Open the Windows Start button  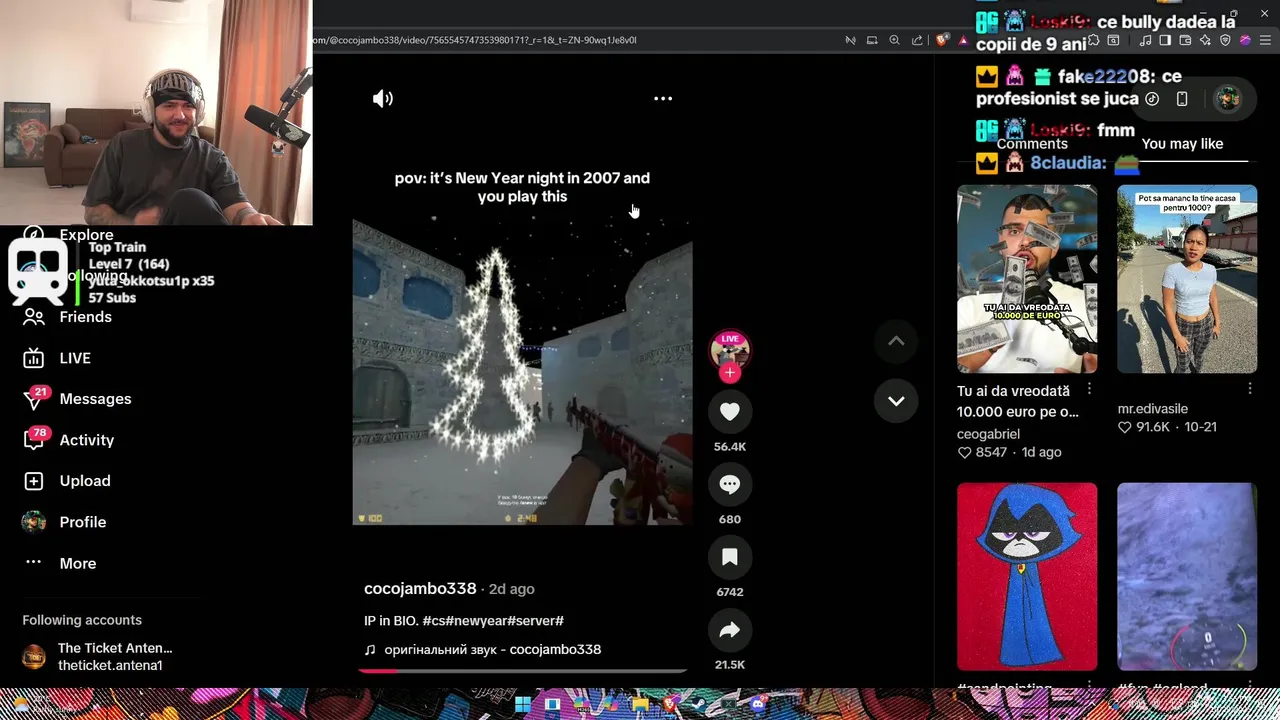(x=523, y=704)
